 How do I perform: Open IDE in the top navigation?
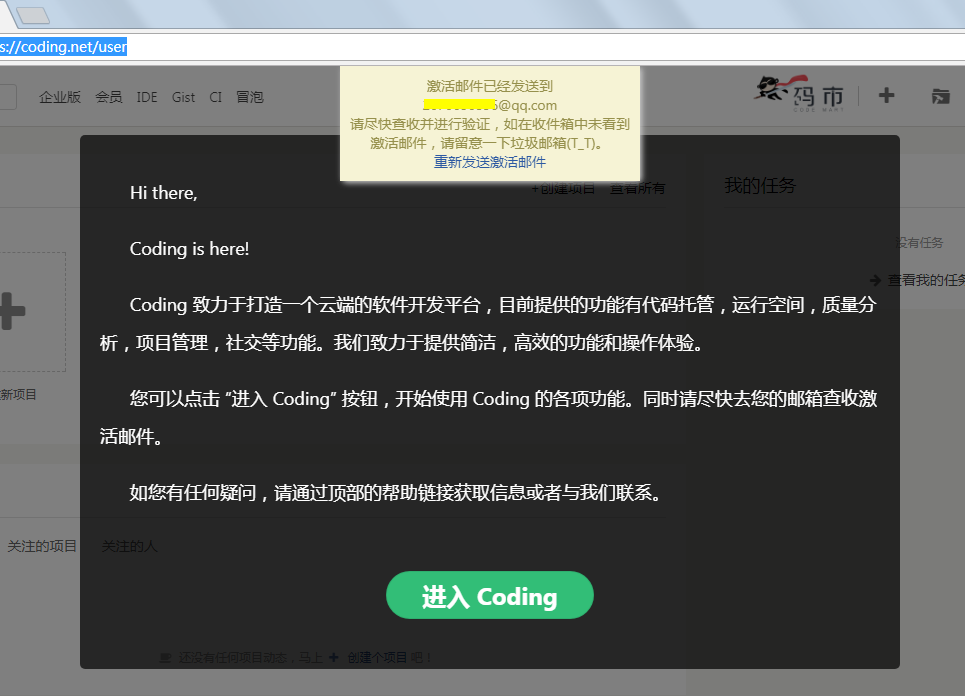tap(147, 97)
